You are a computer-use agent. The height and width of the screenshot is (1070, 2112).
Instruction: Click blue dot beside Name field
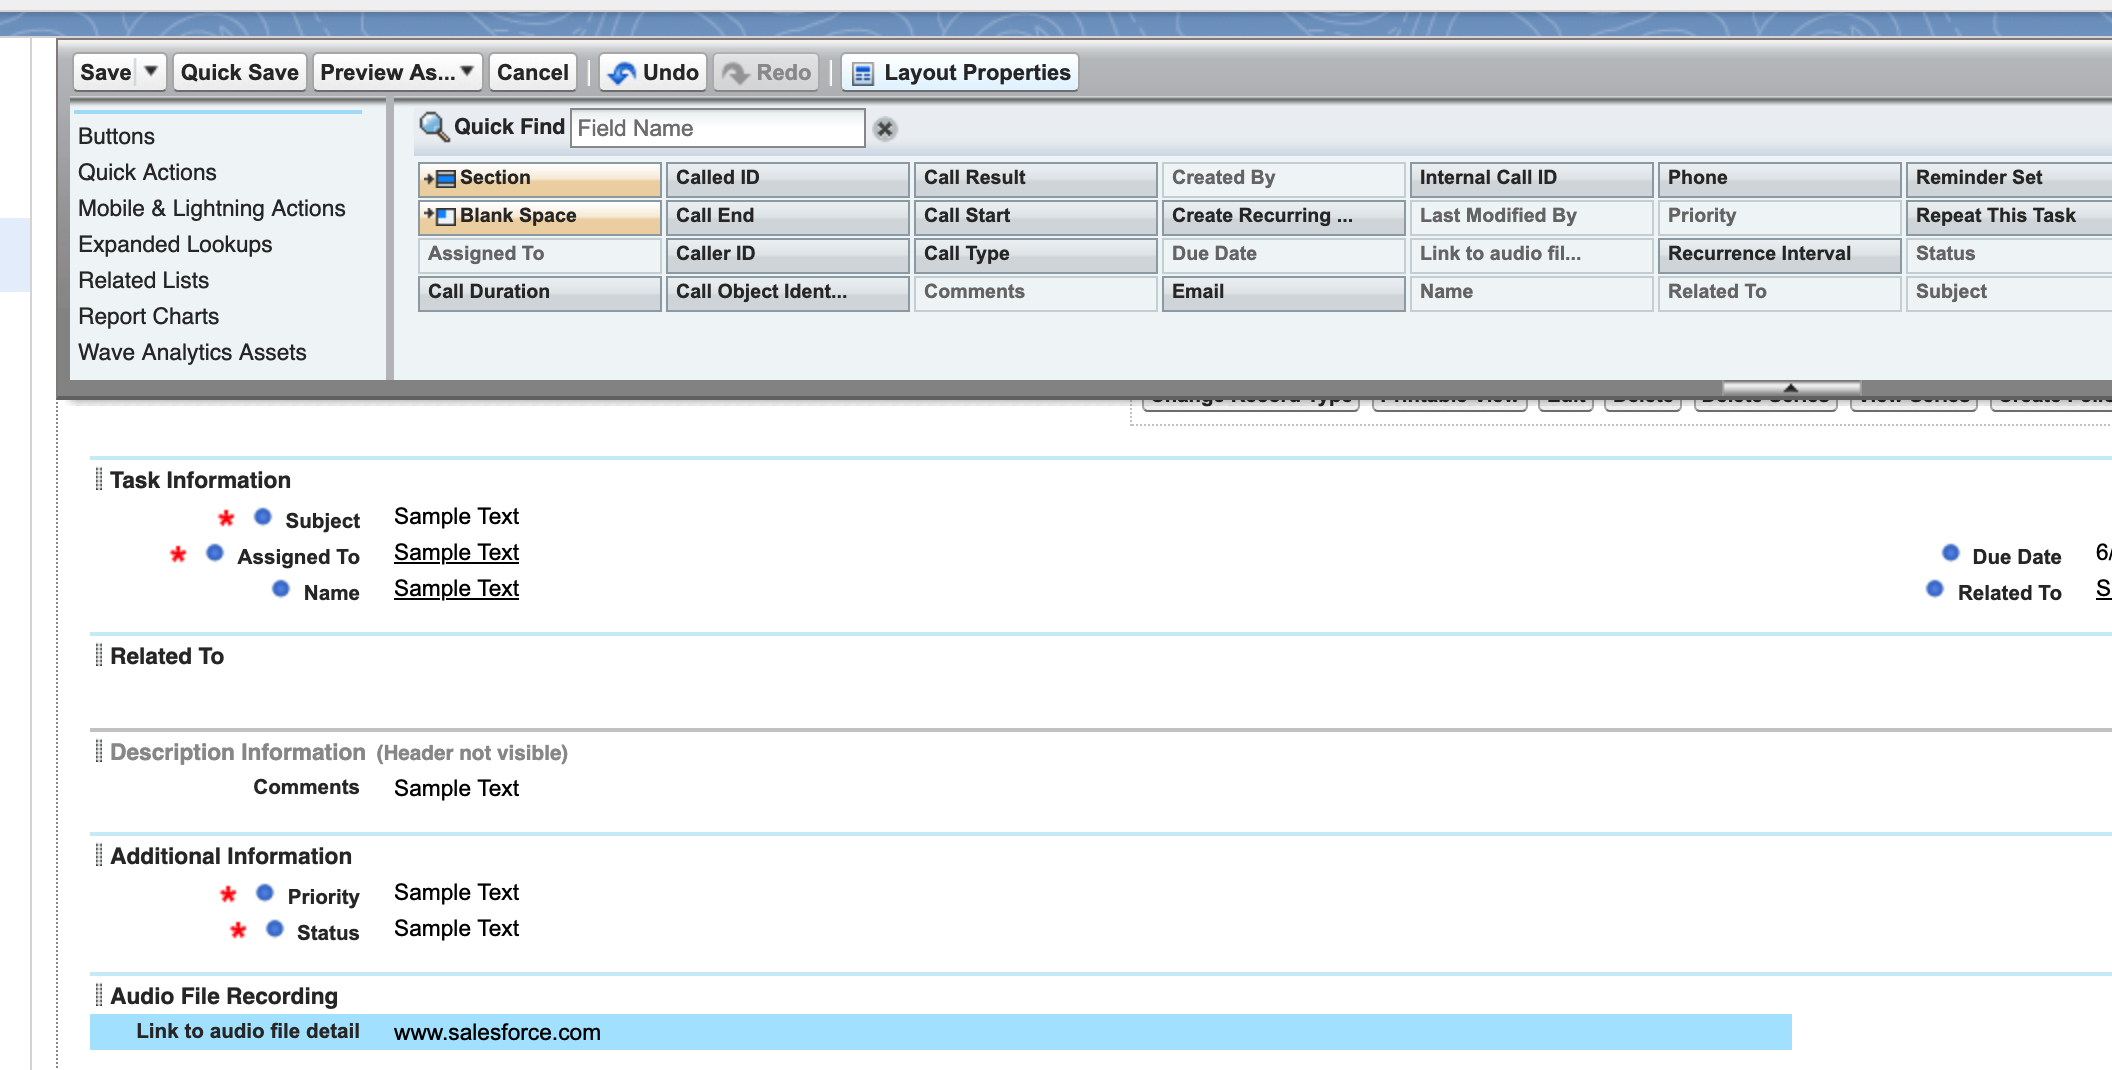(x=281, y=589)
